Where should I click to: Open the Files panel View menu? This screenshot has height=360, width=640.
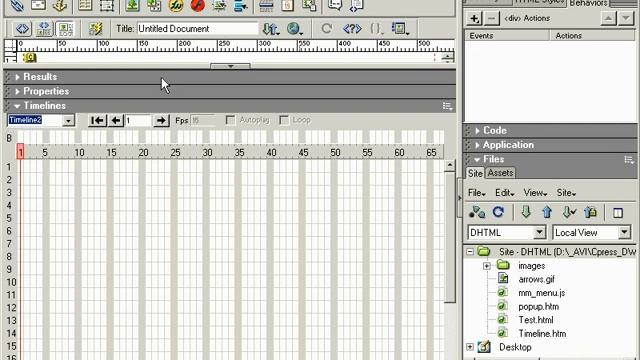pyautogui.click(x=535, y=193)
